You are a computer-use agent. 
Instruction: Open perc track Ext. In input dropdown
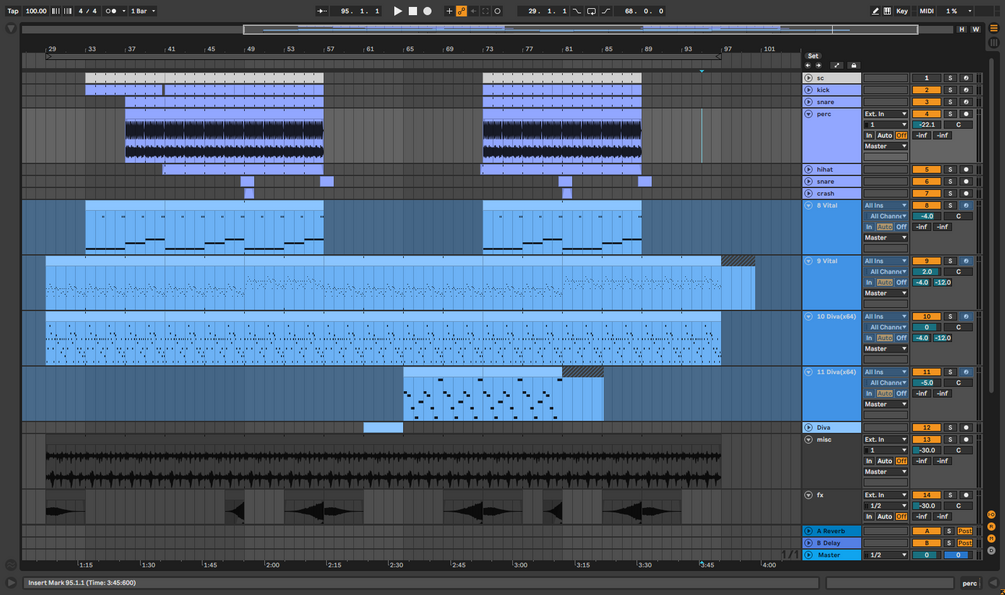tap(886, 114)
